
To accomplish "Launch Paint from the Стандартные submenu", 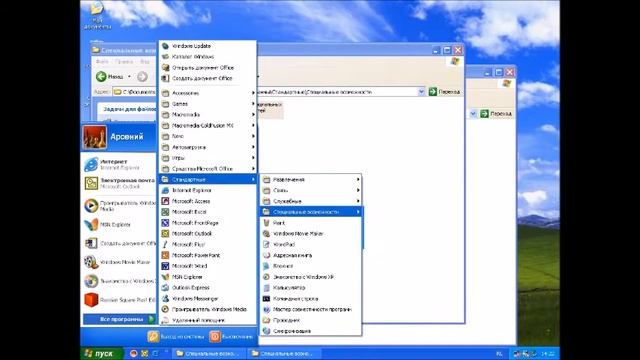I will pyautogui.click(x=311, y=223).
